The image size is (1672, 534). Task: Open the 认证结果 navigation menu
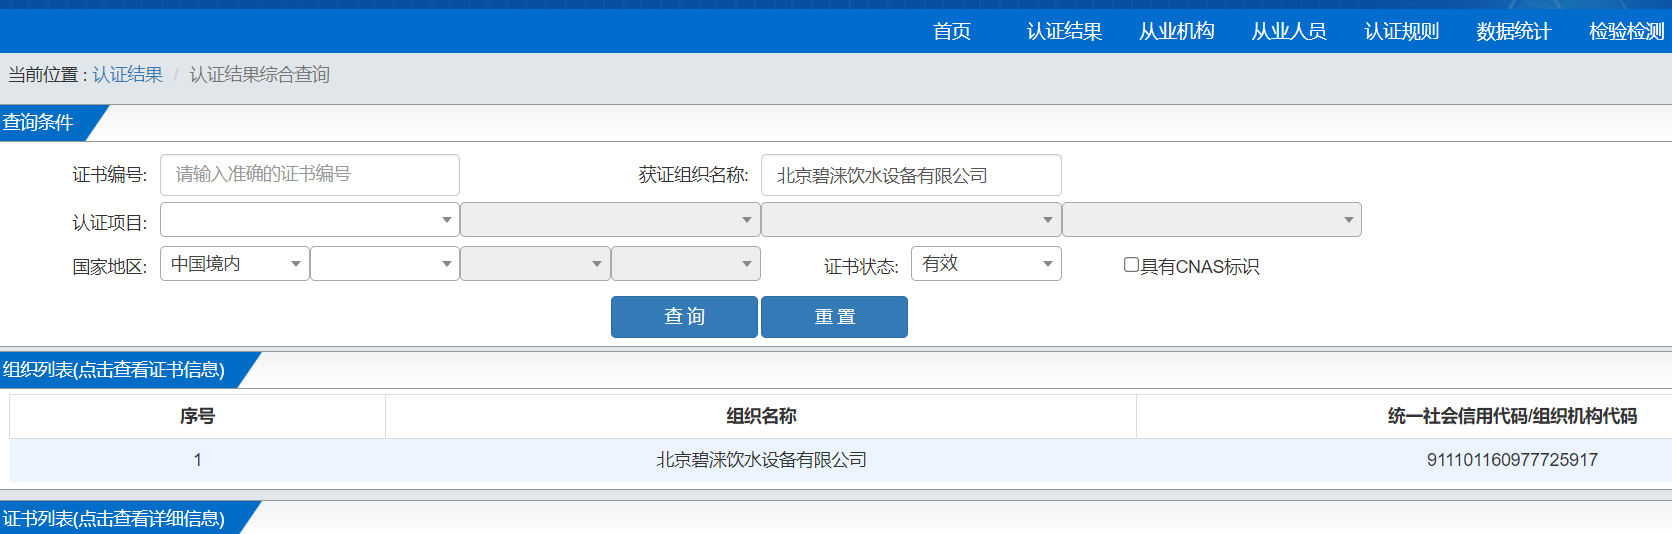pyautogui.click(x=1064, y=31)
